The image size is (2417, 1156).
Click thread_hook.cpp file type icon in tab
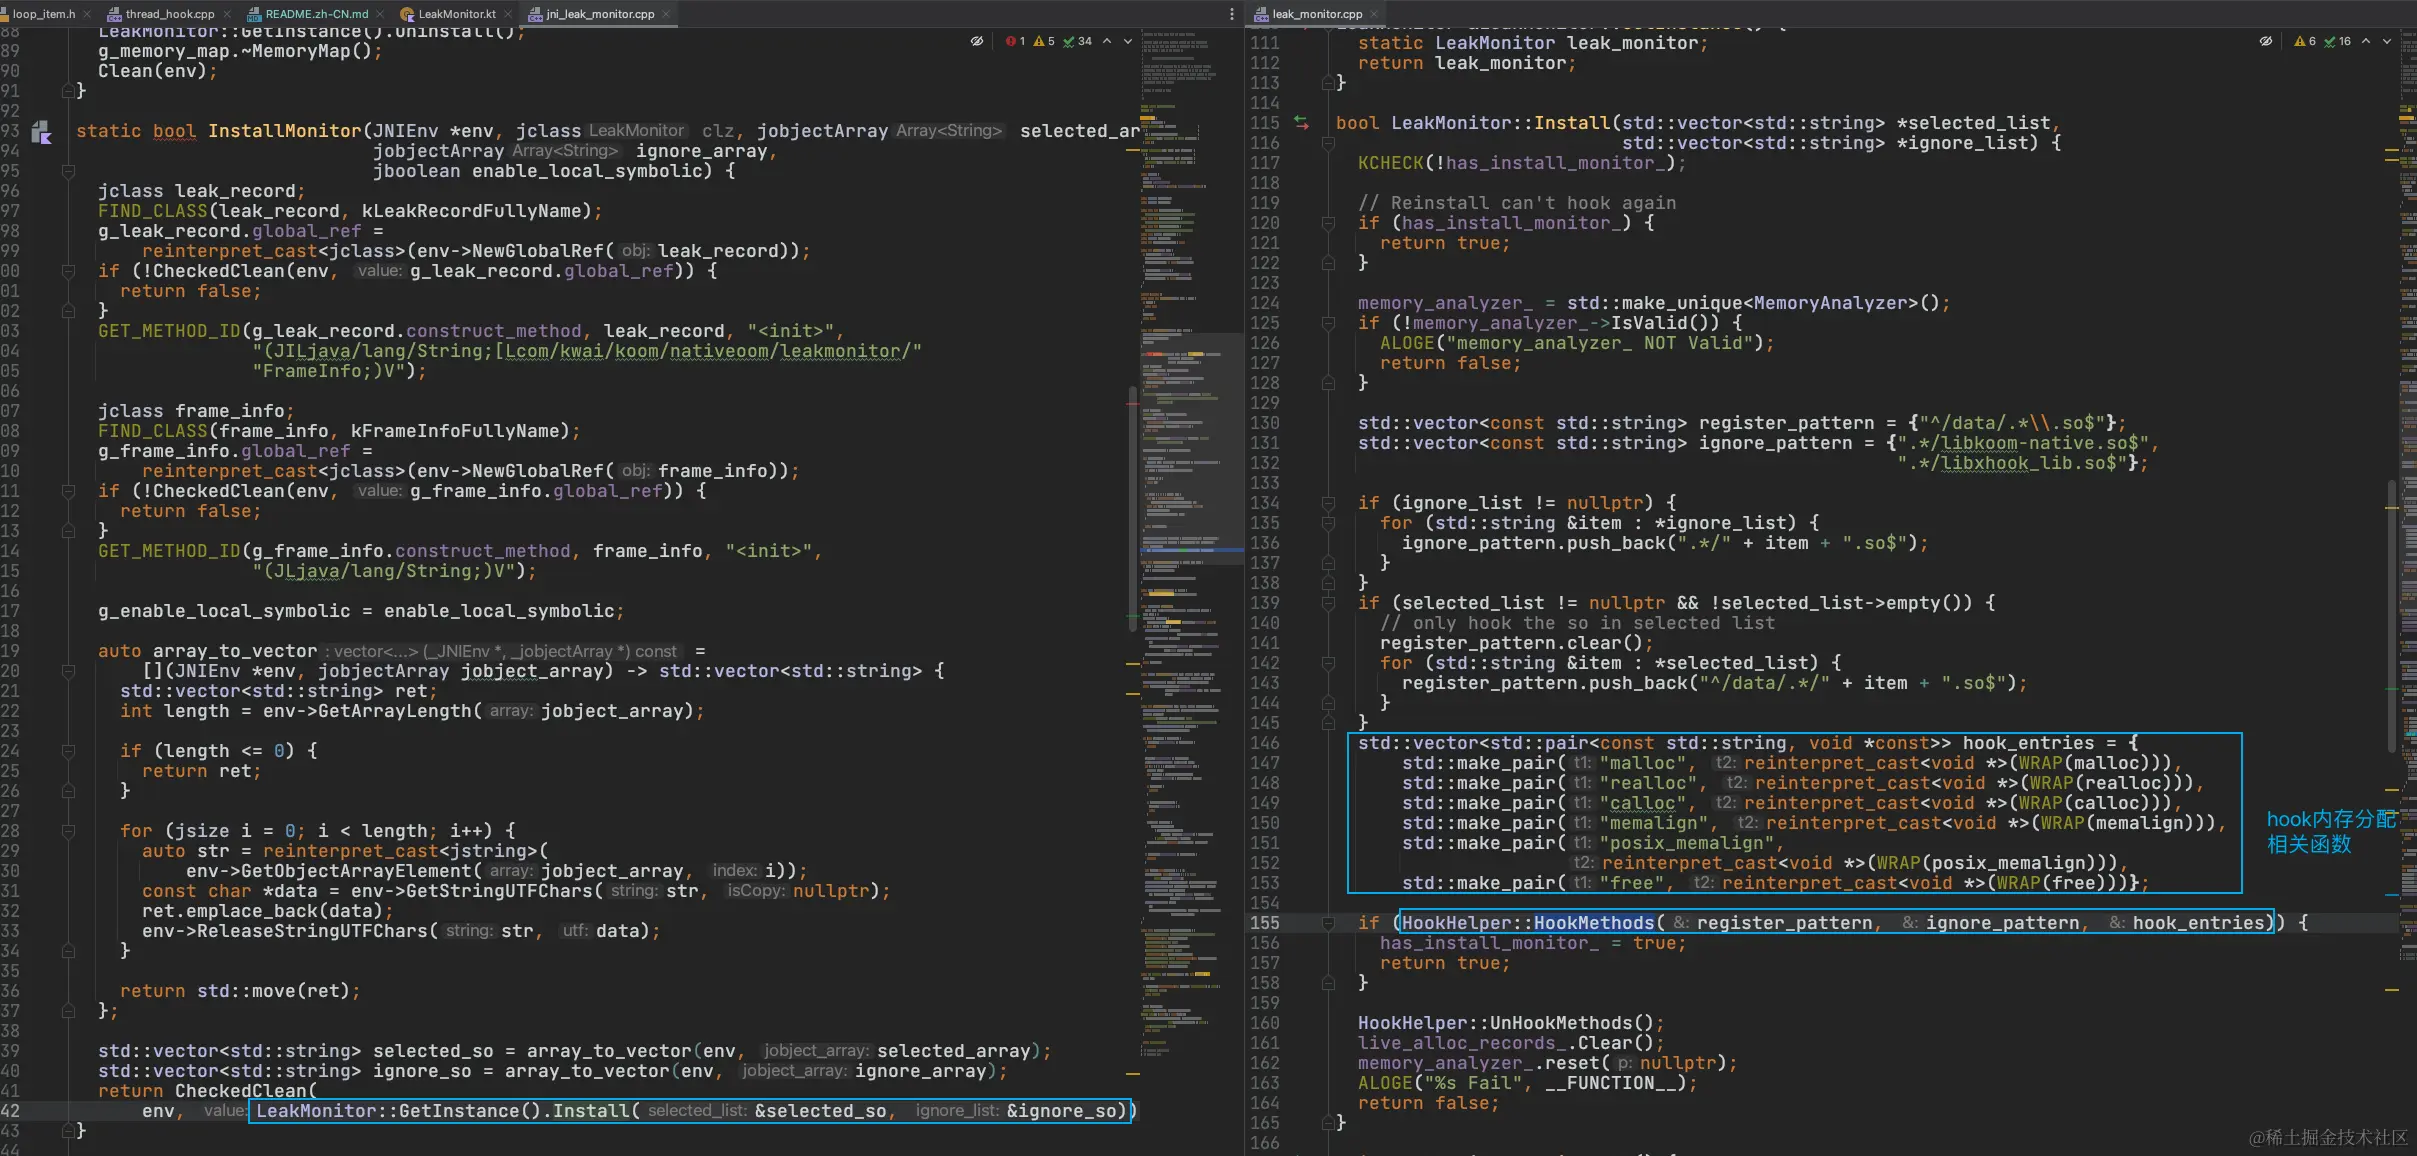click(113, 14)
